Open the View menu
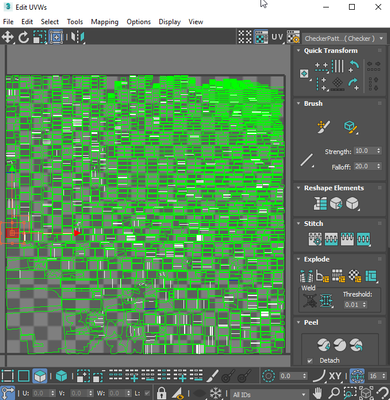Image resolution: width=390 pixels, height=400 pixels. tap(196, 22)
